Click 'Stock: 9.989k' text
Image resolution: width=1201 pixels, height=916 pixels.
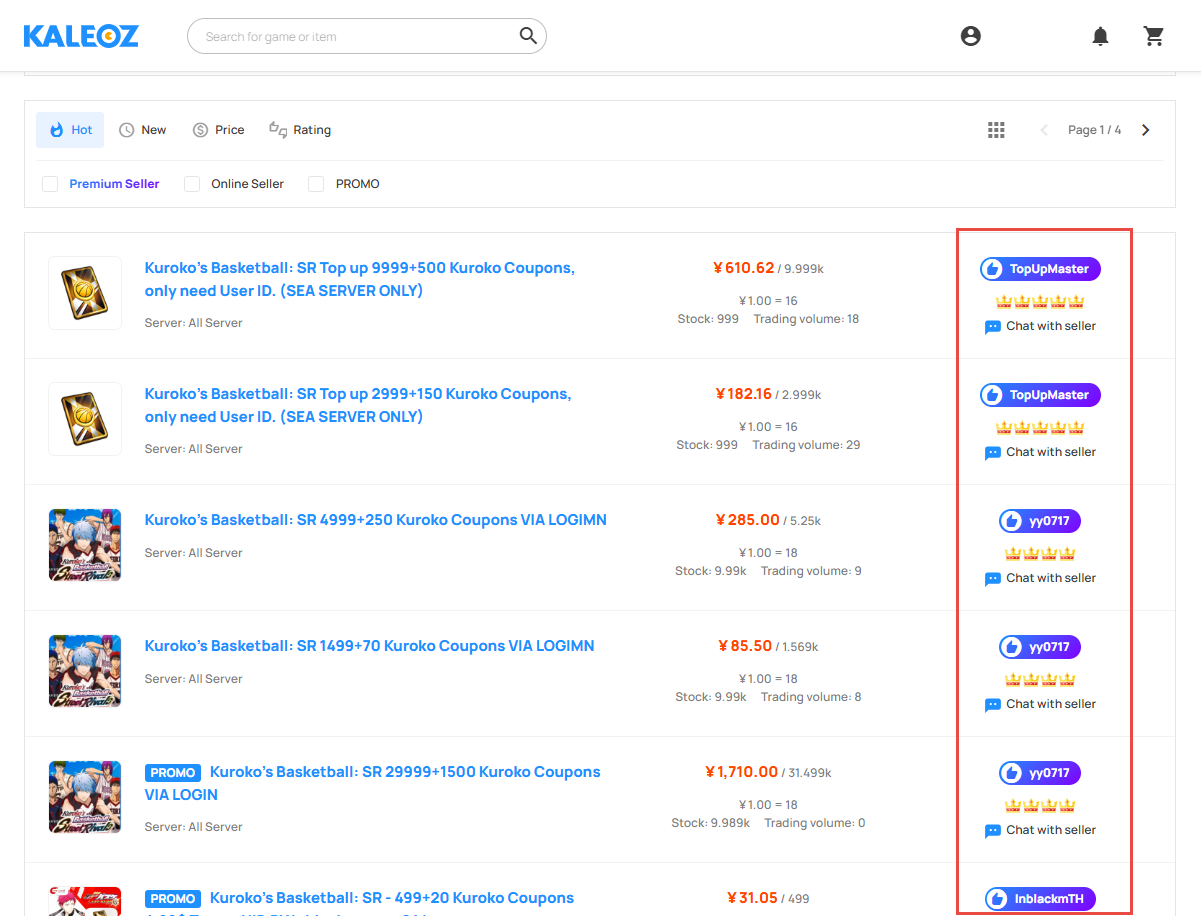tap(710, 823)
